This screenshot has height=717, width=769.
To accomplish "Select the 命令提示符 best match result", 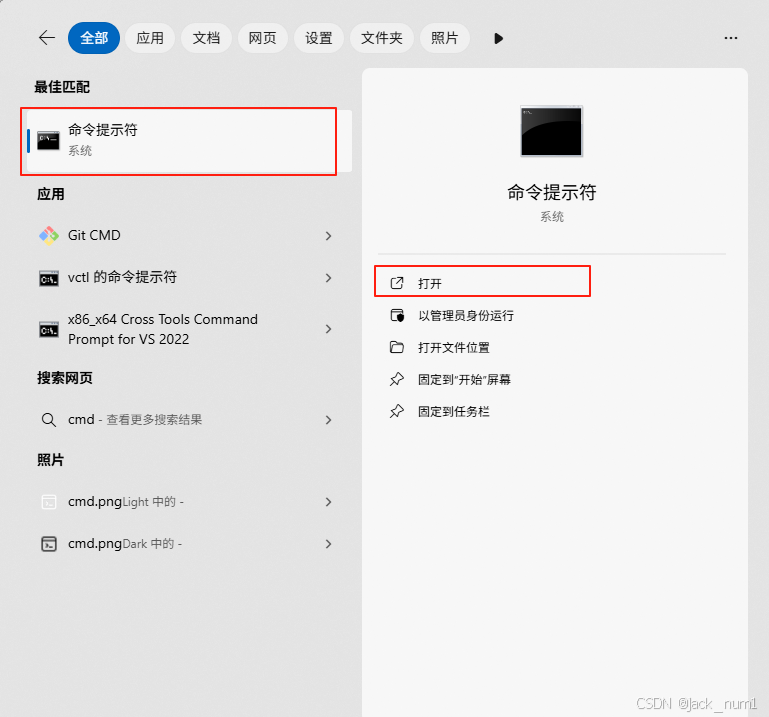I will point(188,141).
